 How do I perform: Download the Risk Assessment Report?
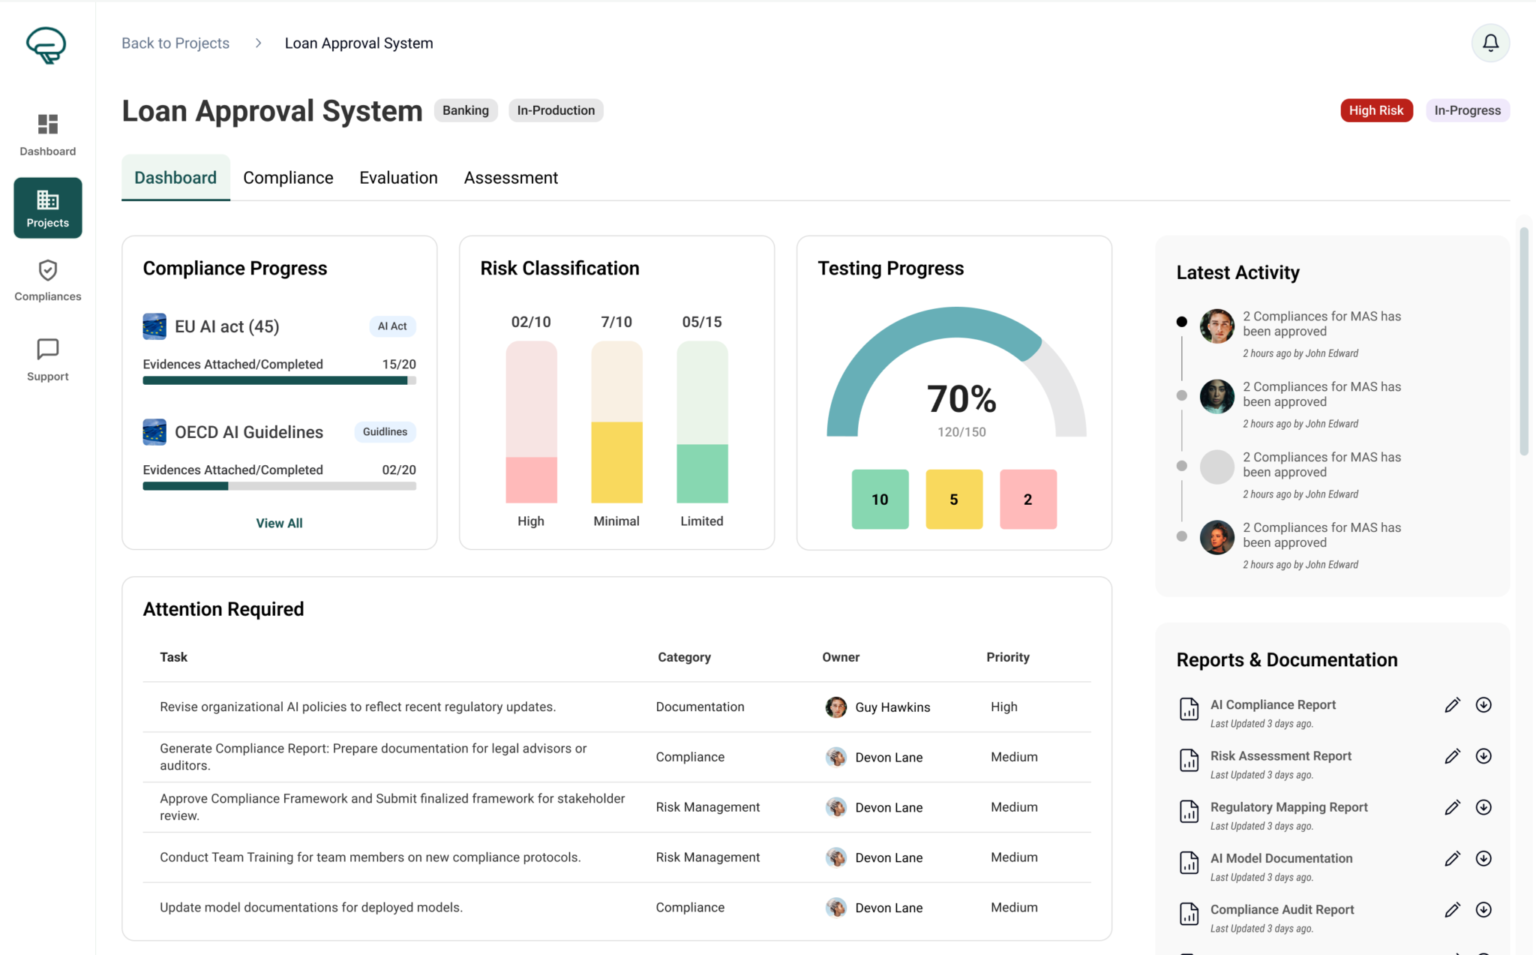tap(1484, 756)
